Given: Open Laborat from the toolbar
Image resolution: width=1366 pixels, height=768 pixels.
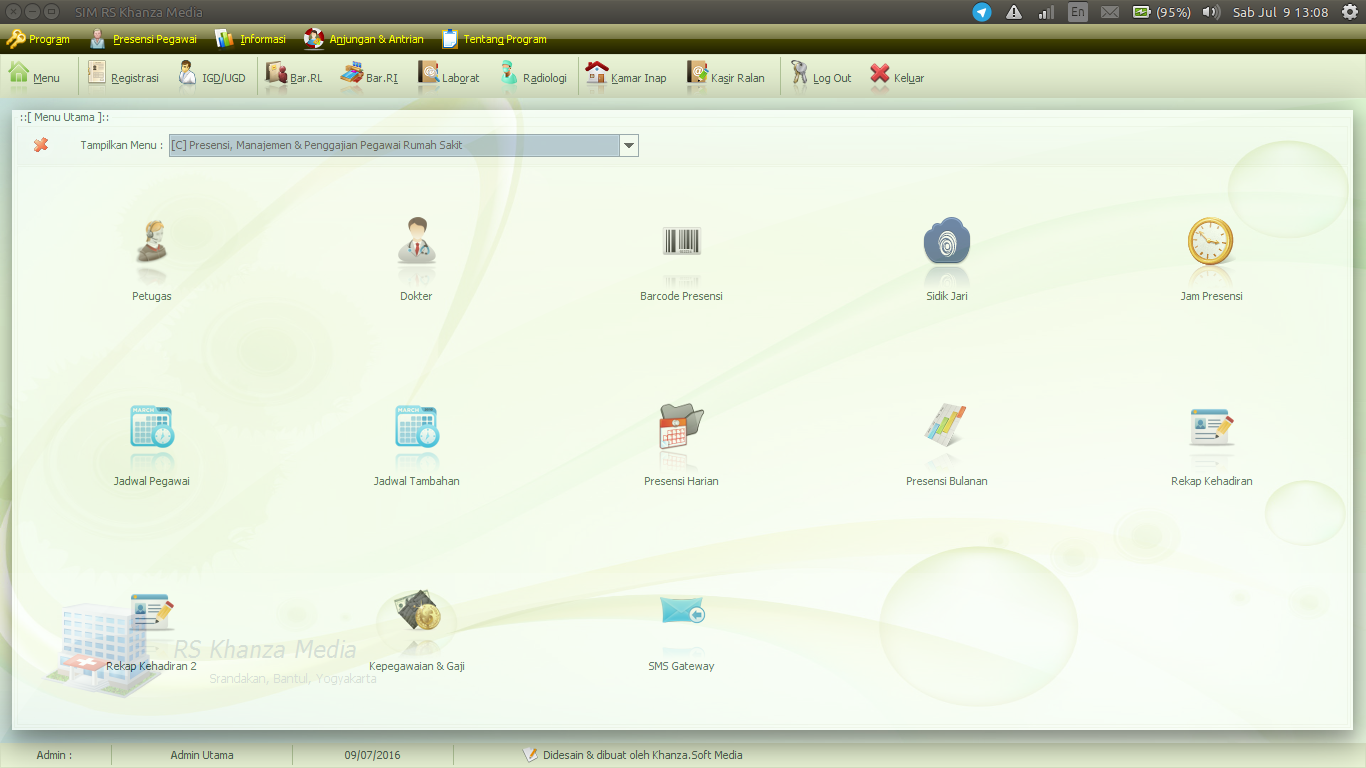Looking at the screenshot, I should click(x=447, y=76).
